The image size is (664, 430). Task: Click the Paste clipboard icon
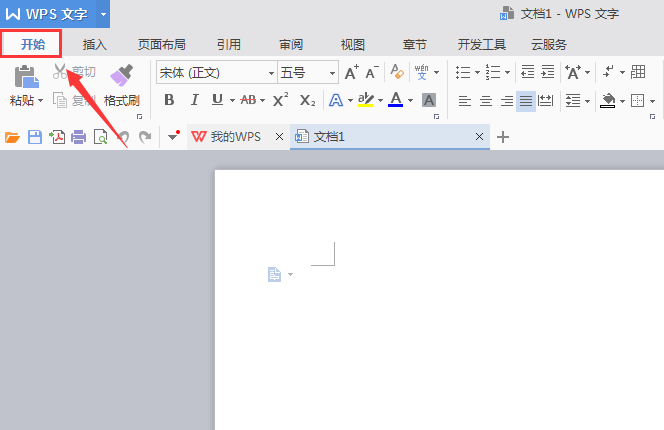(26, 76)
